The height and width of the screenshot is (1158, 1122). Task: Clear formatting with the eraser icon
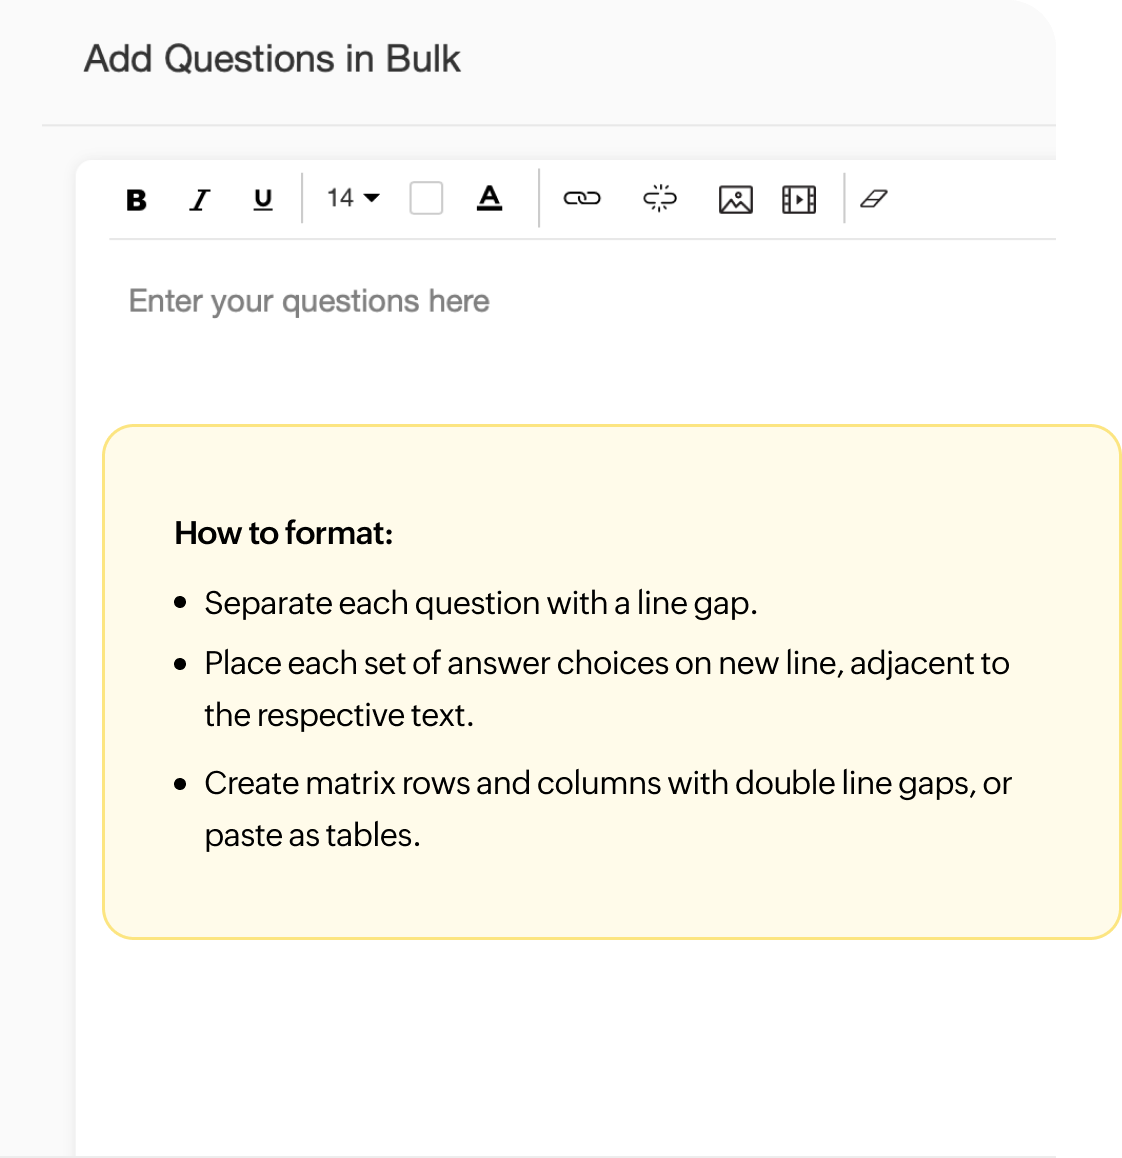pos(873,199)
